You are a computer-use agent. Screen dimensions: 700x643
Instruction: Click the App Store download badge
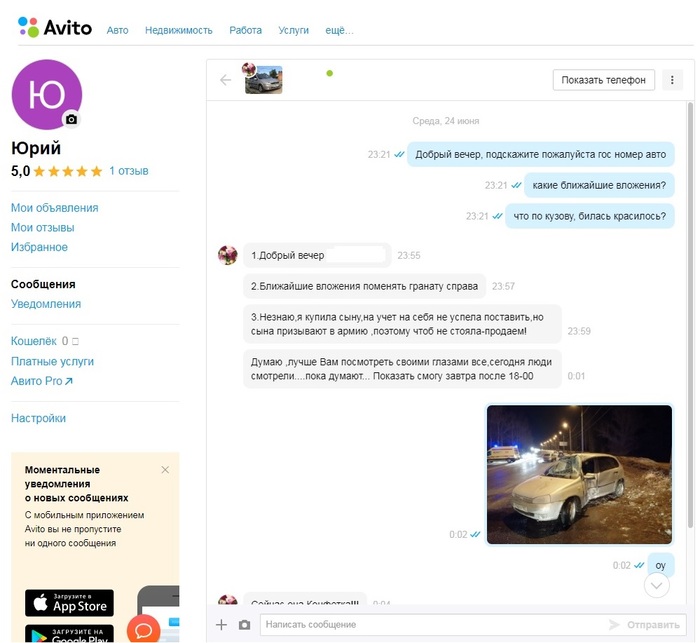click(x=69, y=603)
